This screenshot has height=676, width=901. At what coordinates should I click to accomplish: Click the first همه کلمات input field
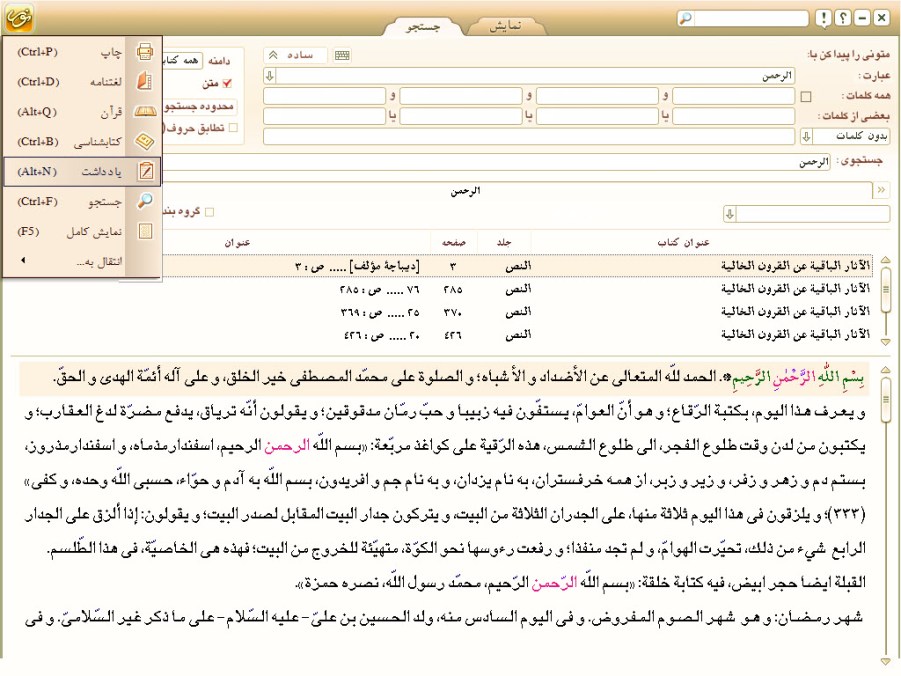733,96
